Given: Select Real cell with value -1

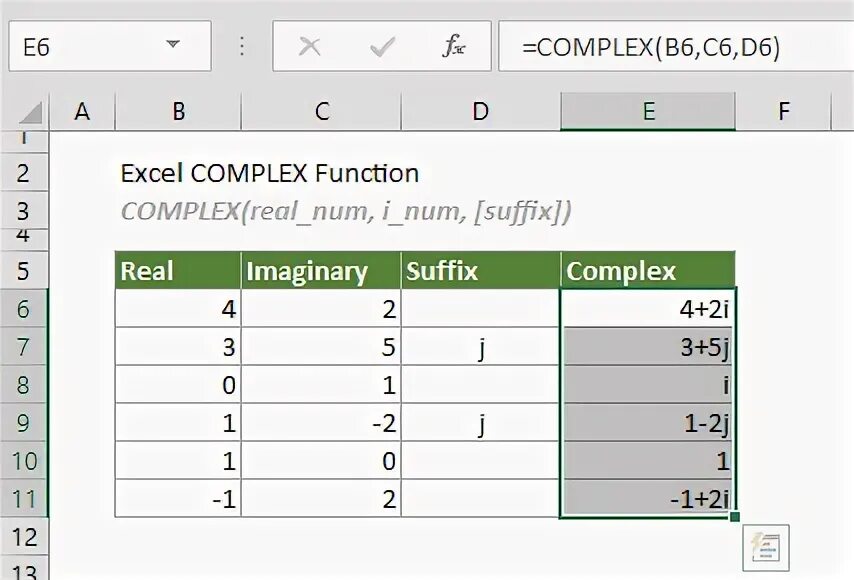Looking at the screenshot, I should [x=178, y=499].
